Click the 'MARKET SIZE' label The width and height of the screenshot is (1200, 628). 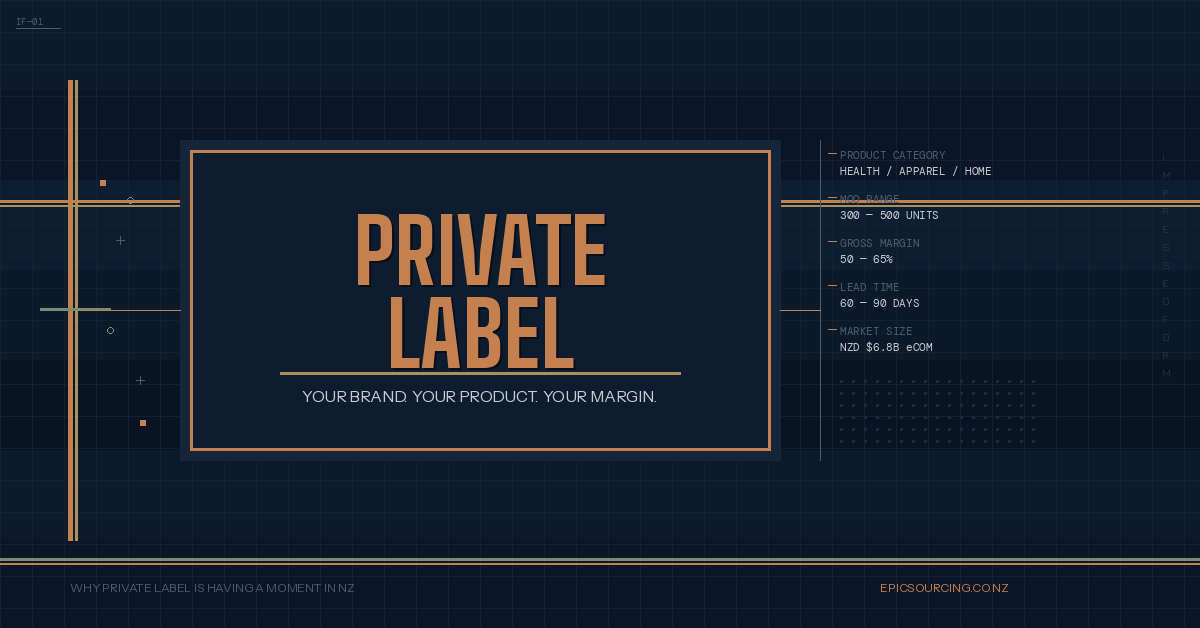tap(876, 331)
